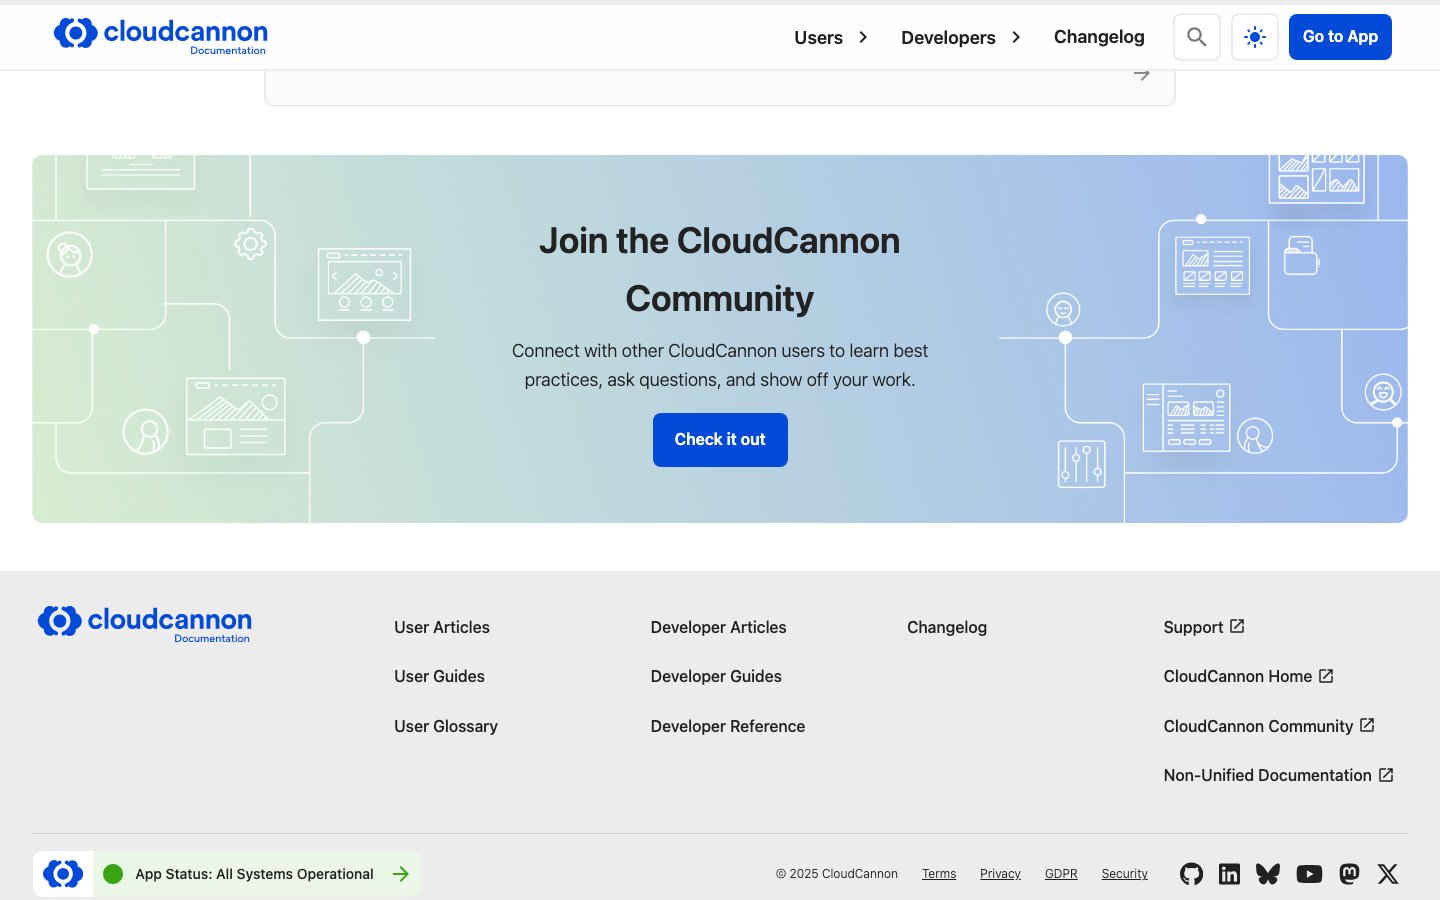Expand the Developers menu chevron

click(1016, 37)
